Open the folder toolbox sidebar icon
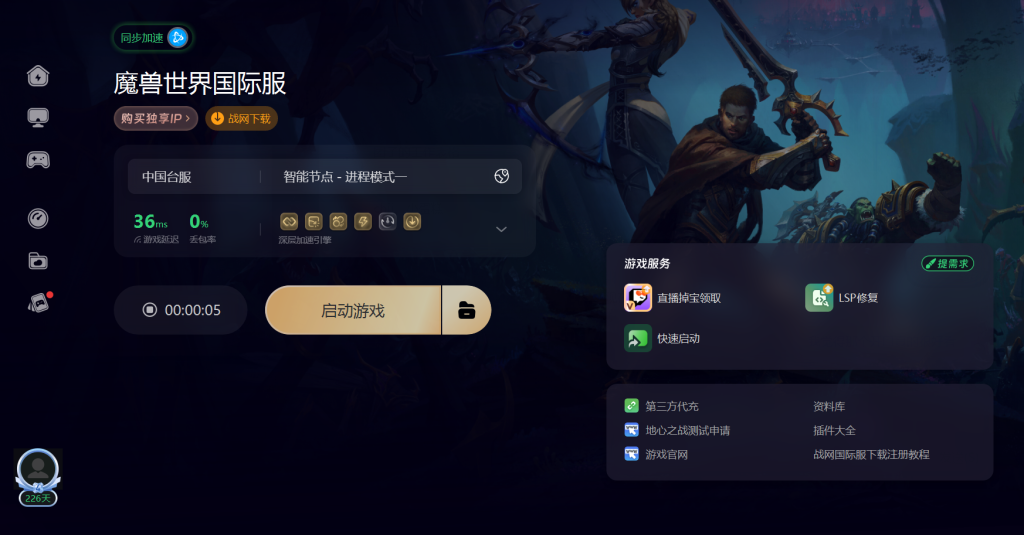This screenshot has height=535, width=1024. coord(38,261)
